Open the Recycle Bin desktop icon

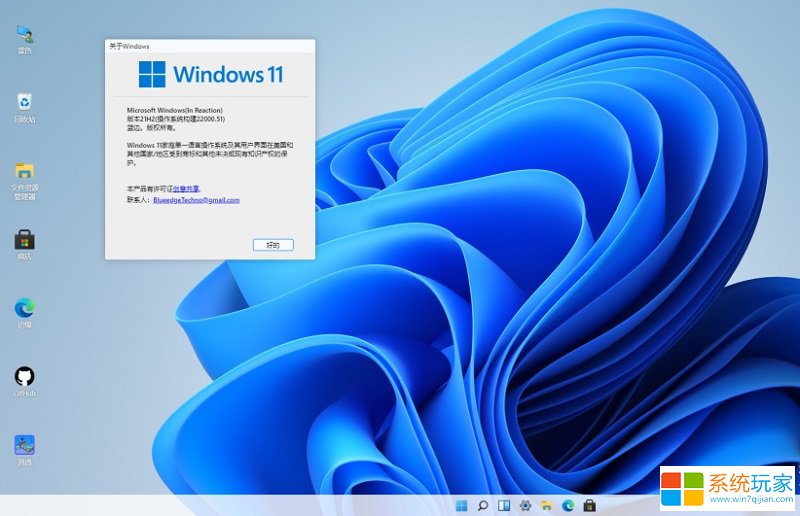[x=24, y=108]
